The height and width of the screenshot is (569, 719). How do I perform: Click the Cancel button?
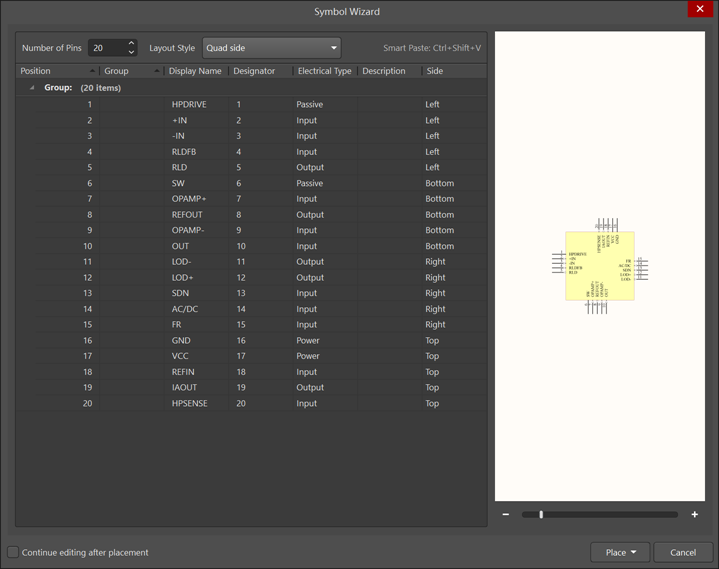tap(683, 552)
